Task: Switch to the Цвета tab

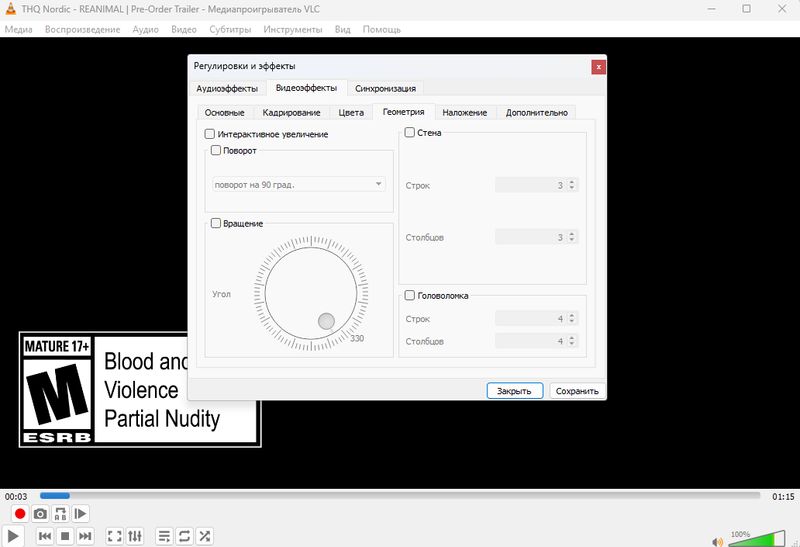Action: [350, 113]
